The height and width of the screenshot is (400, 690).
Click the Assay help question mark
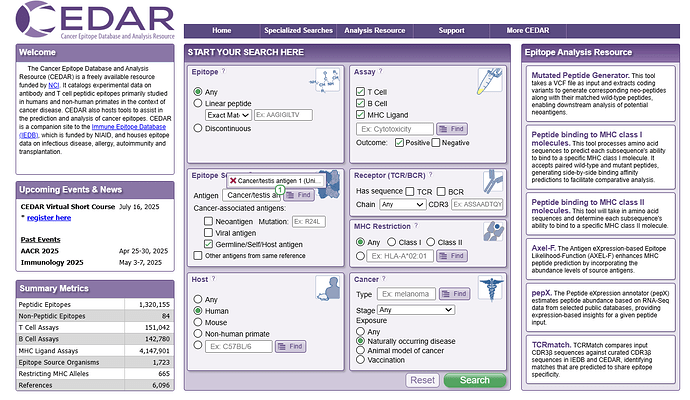[x=381, y=71]
